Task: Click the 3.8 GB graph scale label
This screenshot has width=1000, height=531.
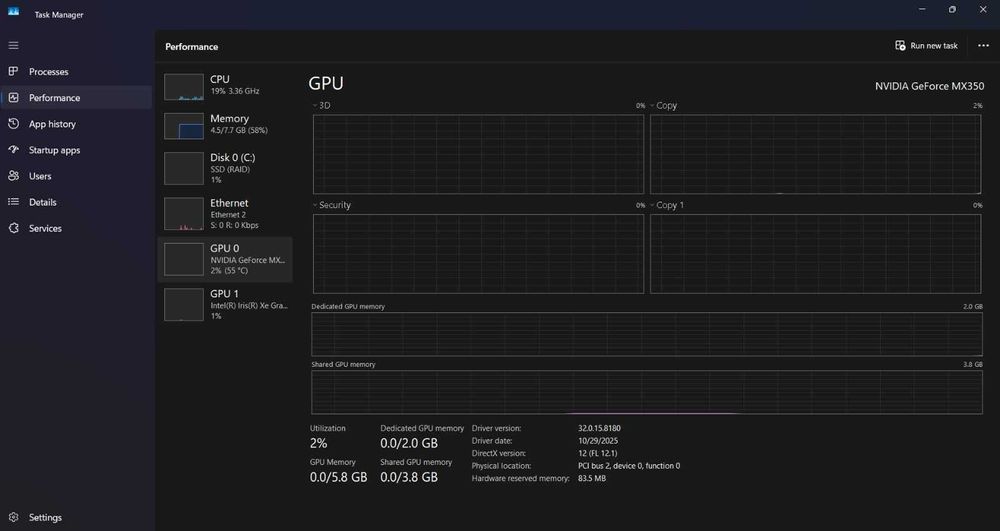Action: [973, 365]
